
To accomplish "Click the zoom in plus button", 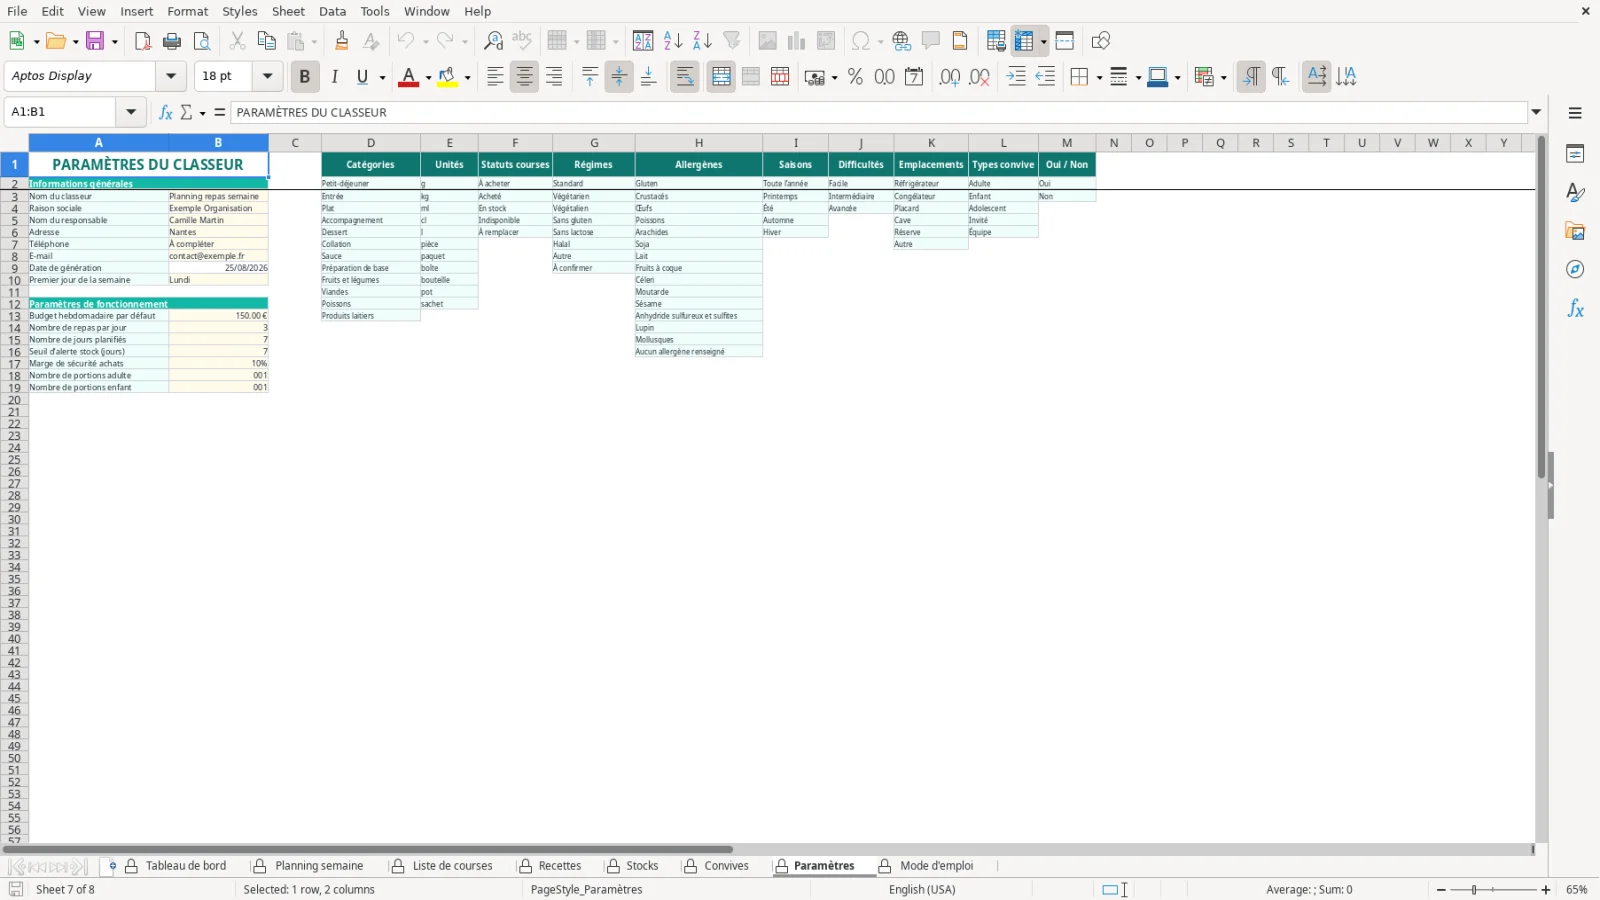I will pyautogui.click(x=1546, y=890).
